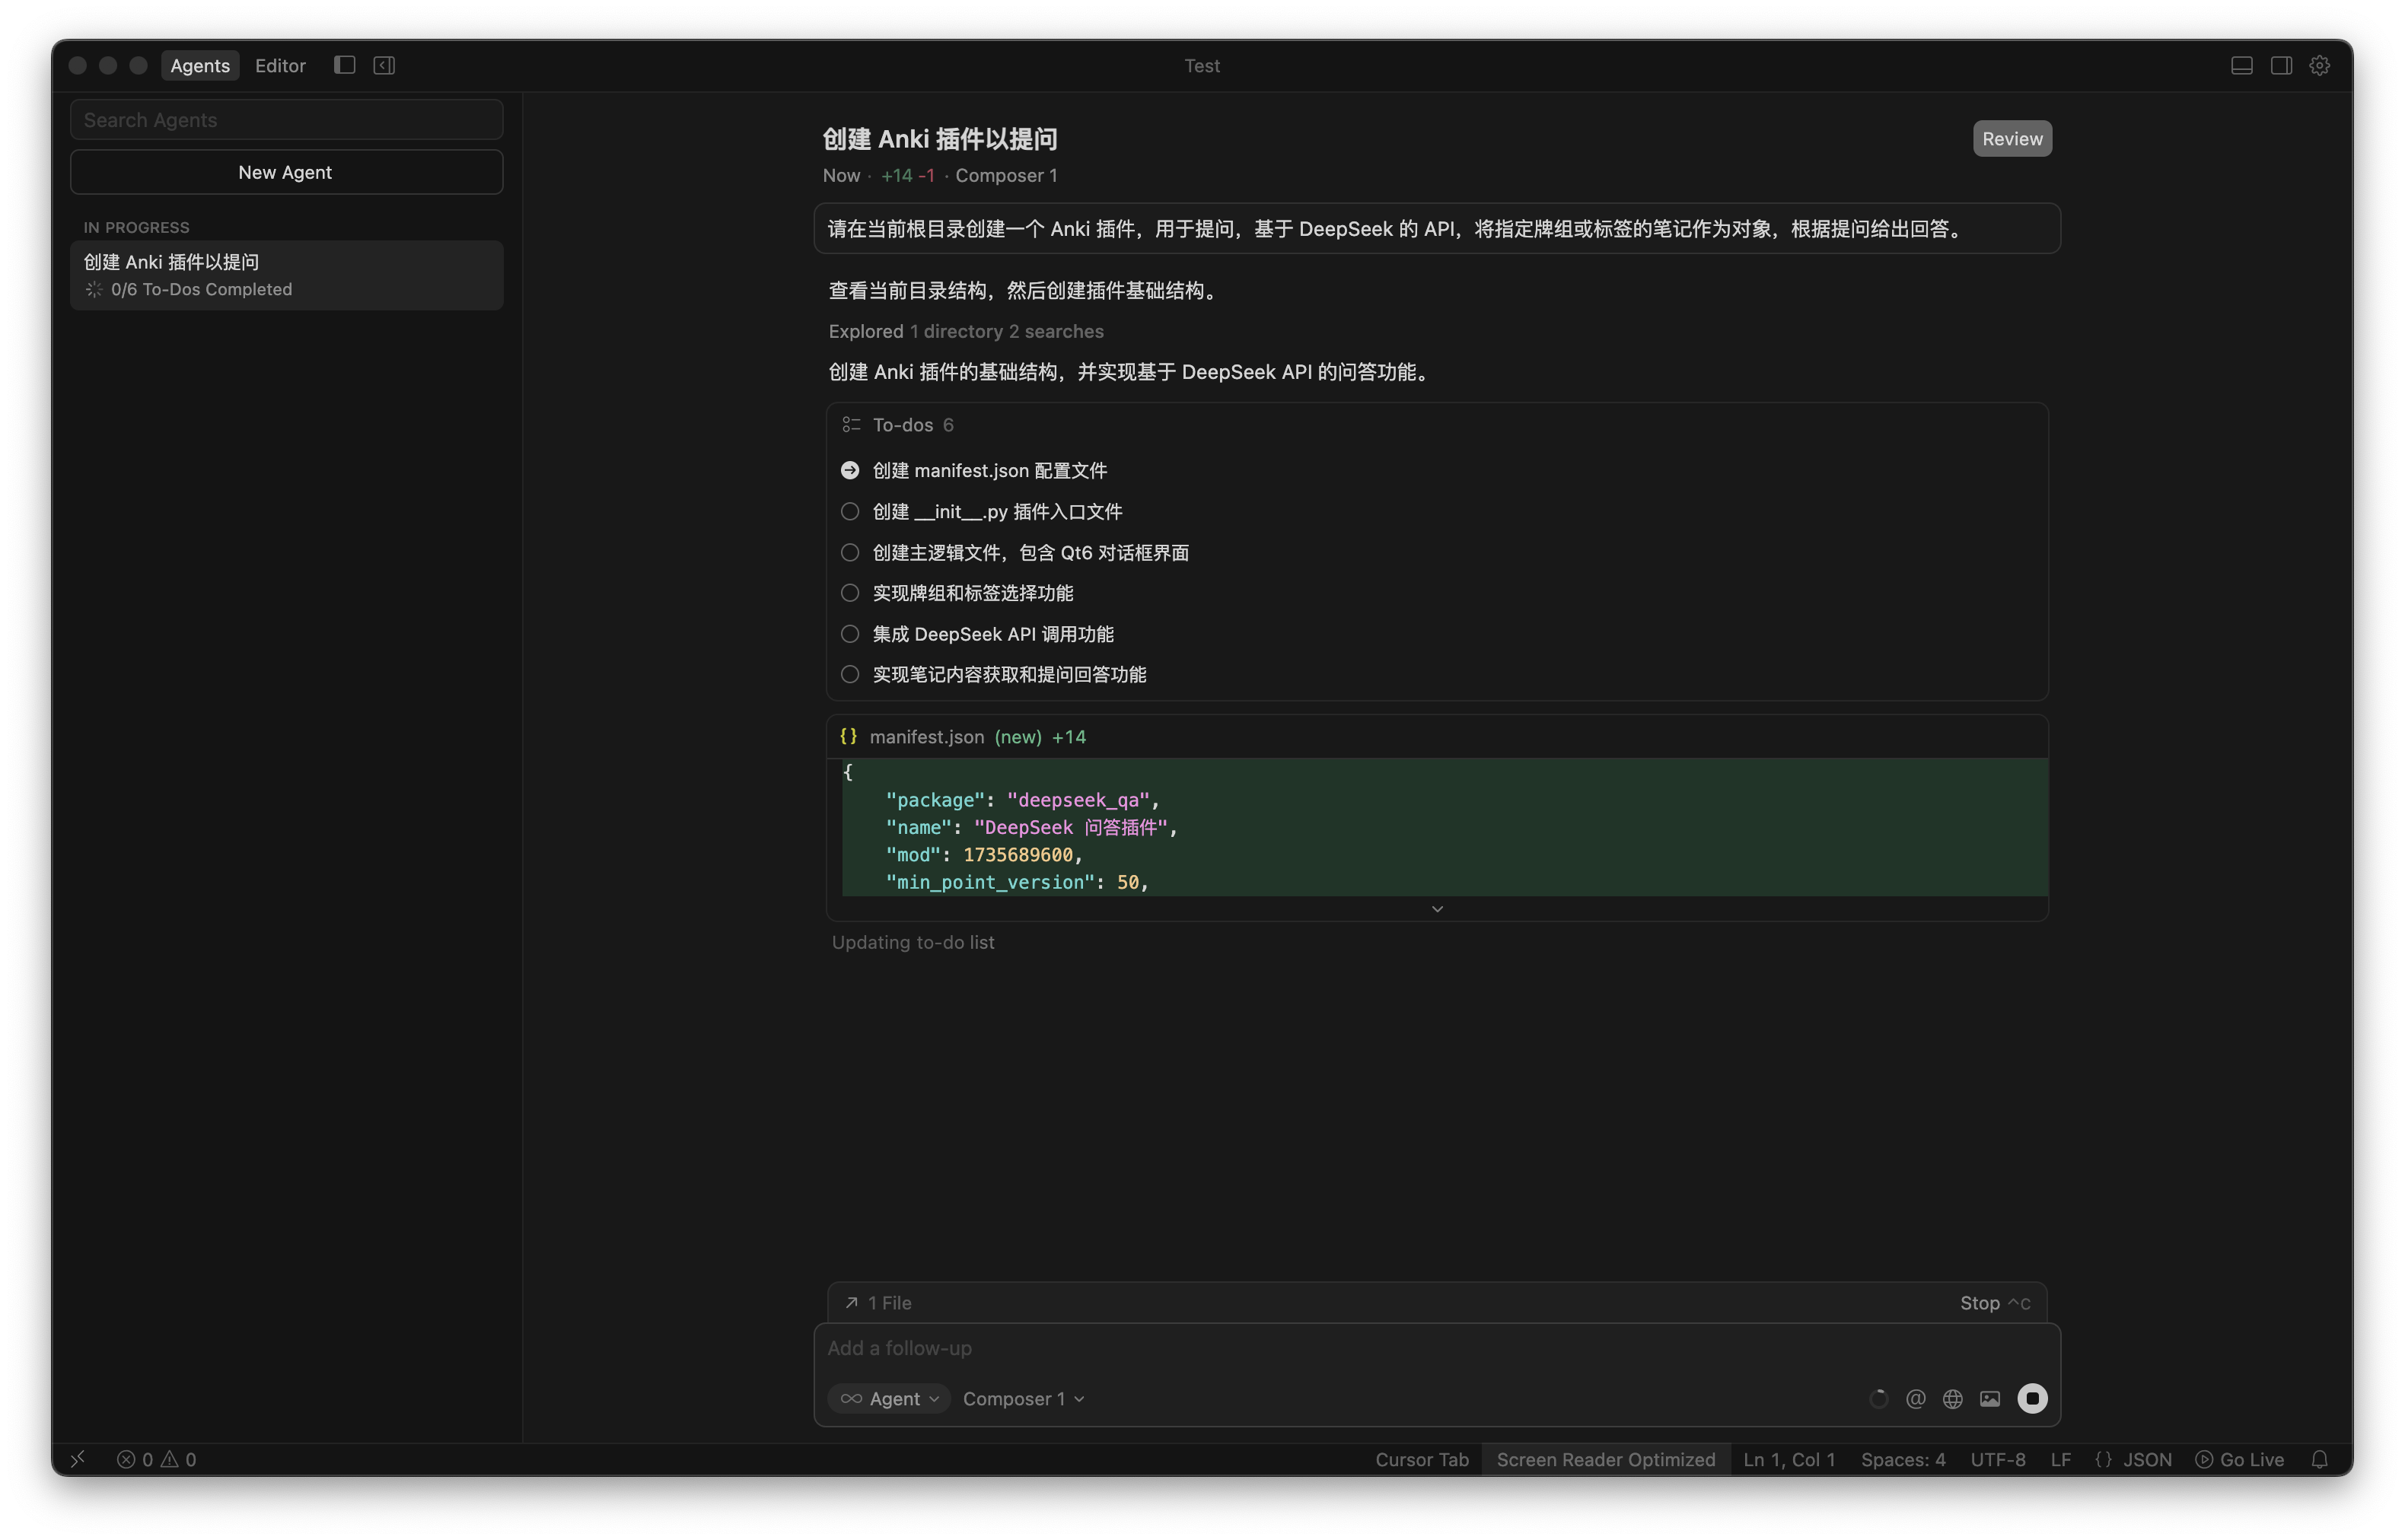Toggle the secondary sidebar layout icon
The width and height of the screenshot is (2405, 1540).
[2281, 65]
